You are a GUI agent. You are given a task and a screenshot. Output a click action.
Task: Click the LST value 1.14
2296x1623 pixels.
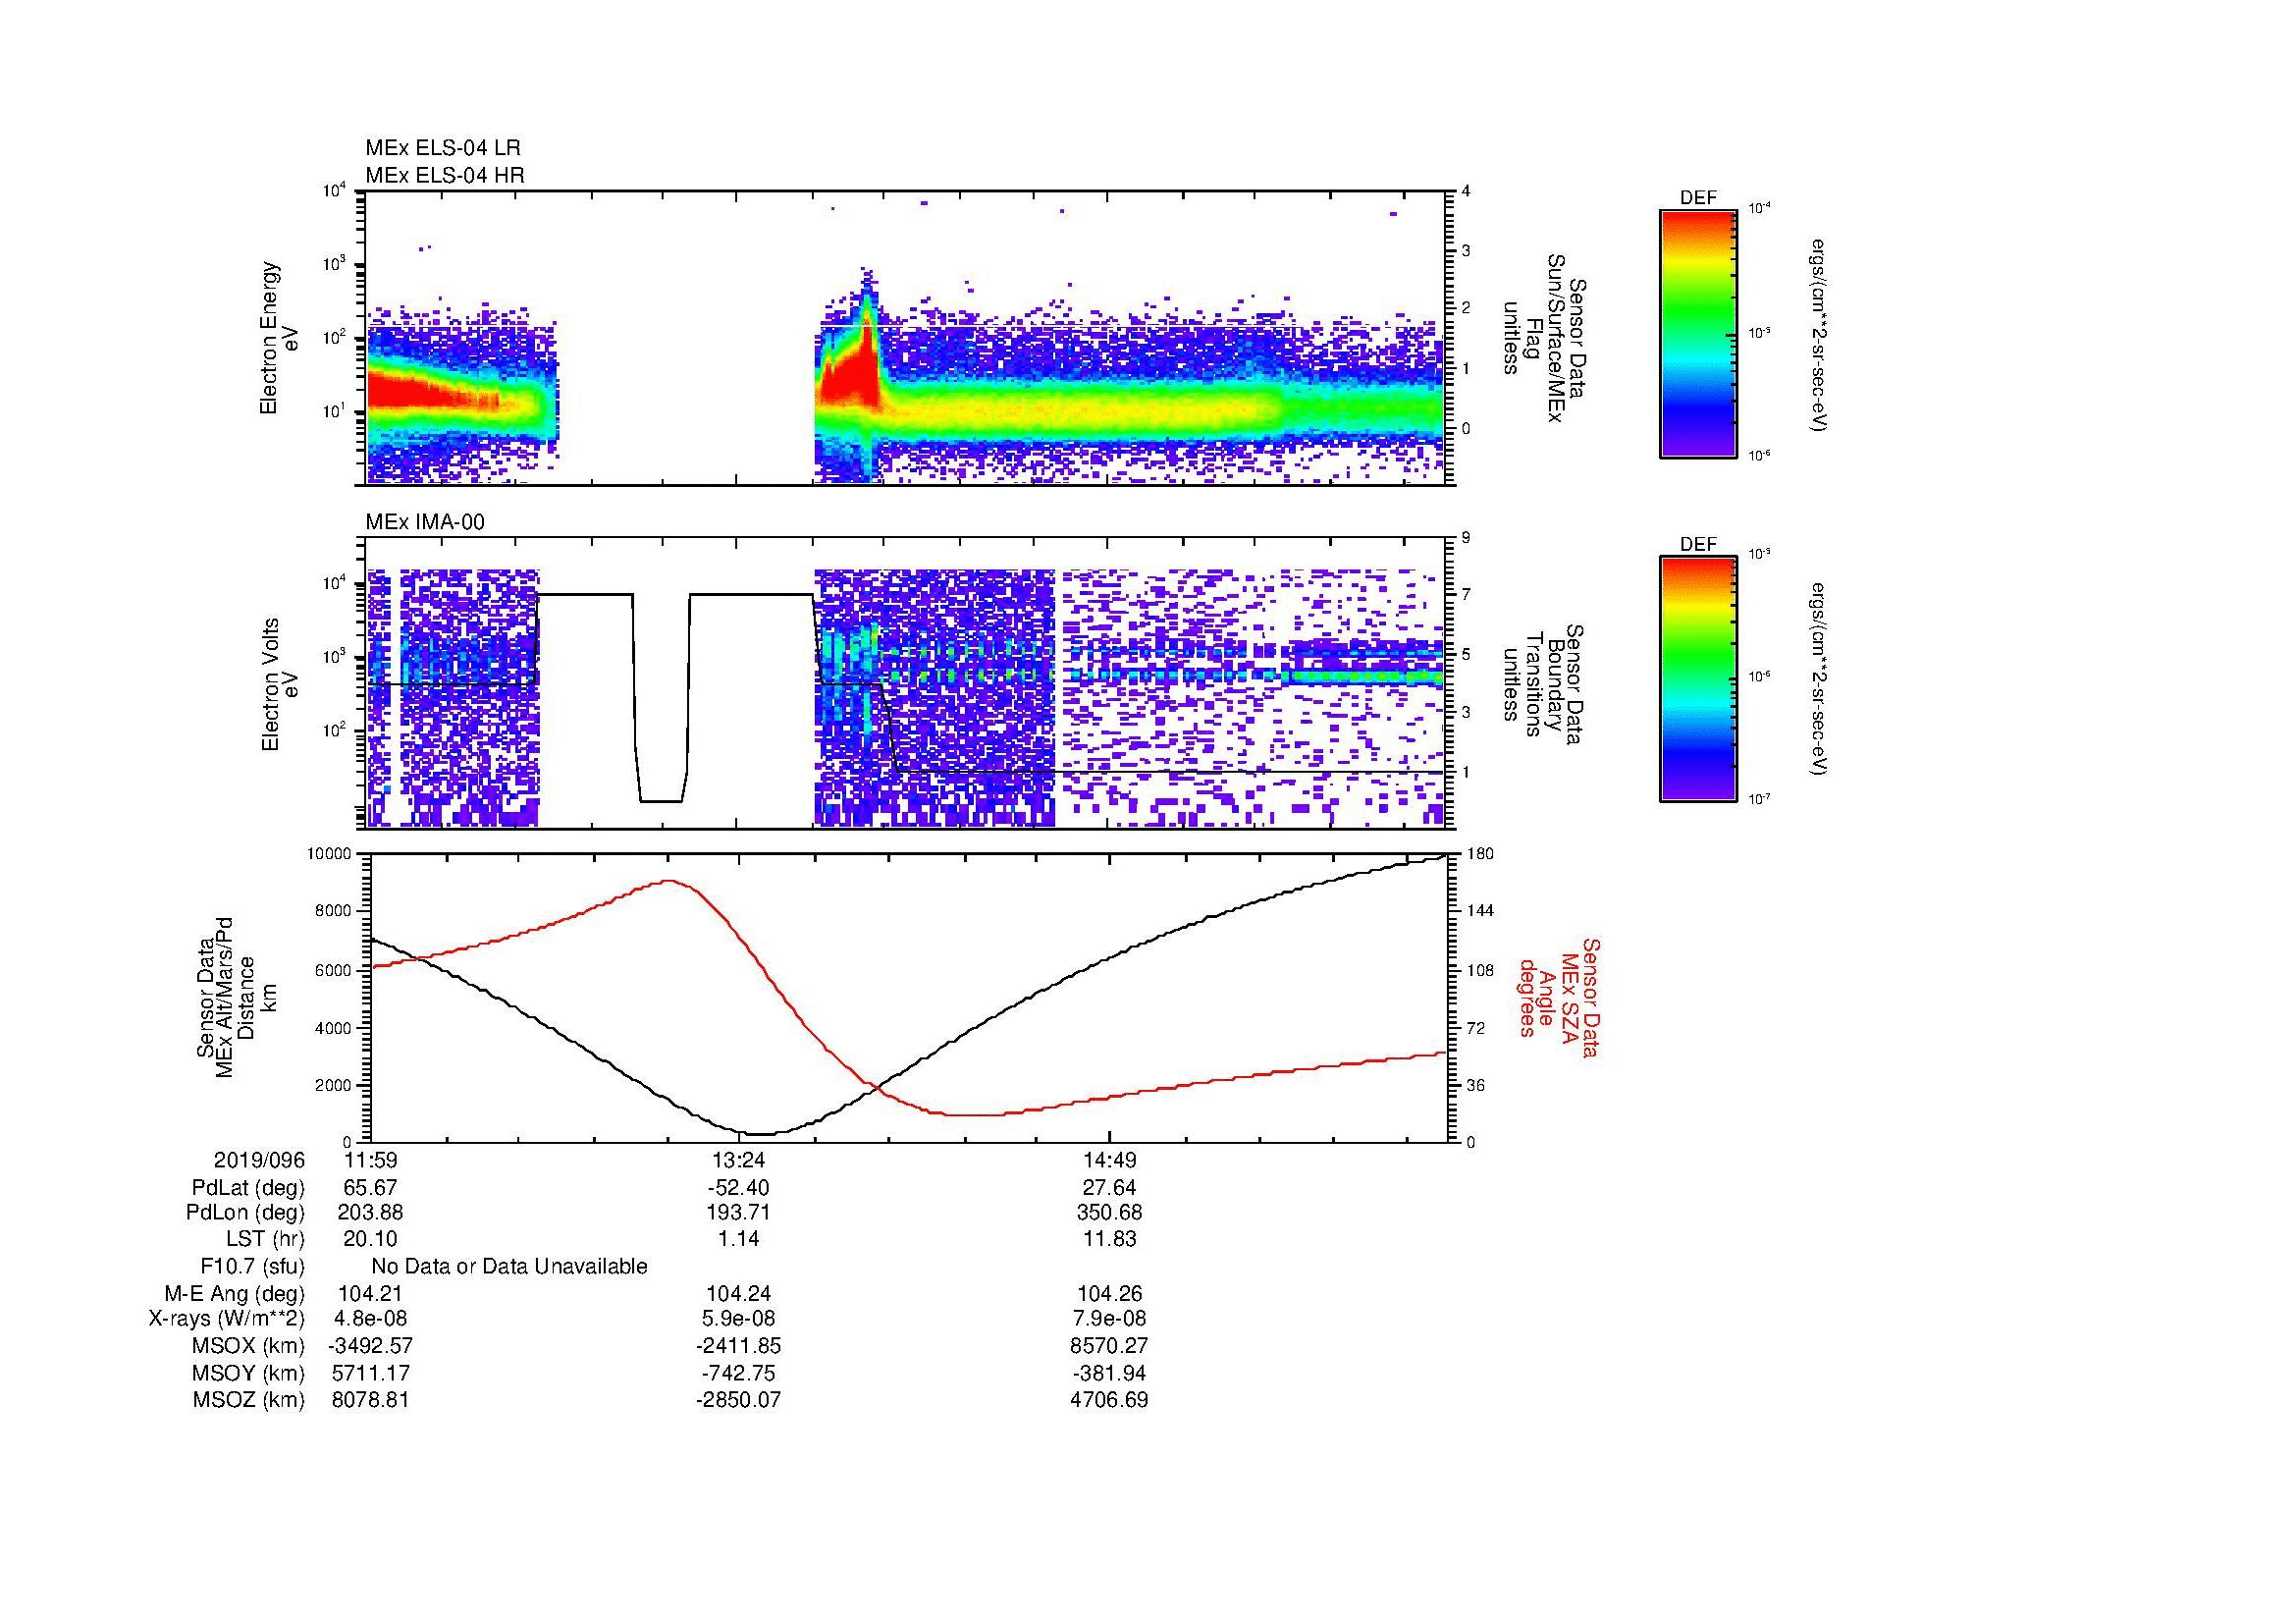point(738,1239)
